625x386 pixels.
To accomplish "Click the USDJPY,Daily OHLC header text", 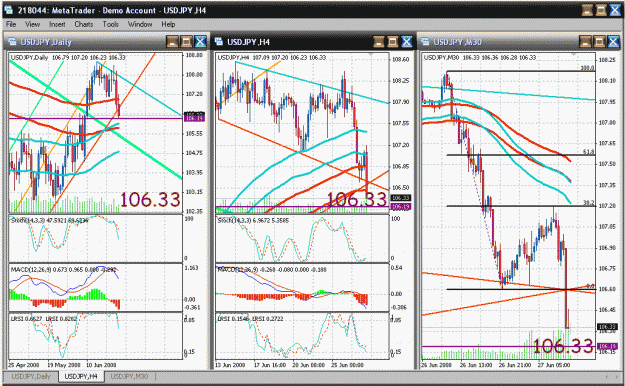I will click(68, 57).
